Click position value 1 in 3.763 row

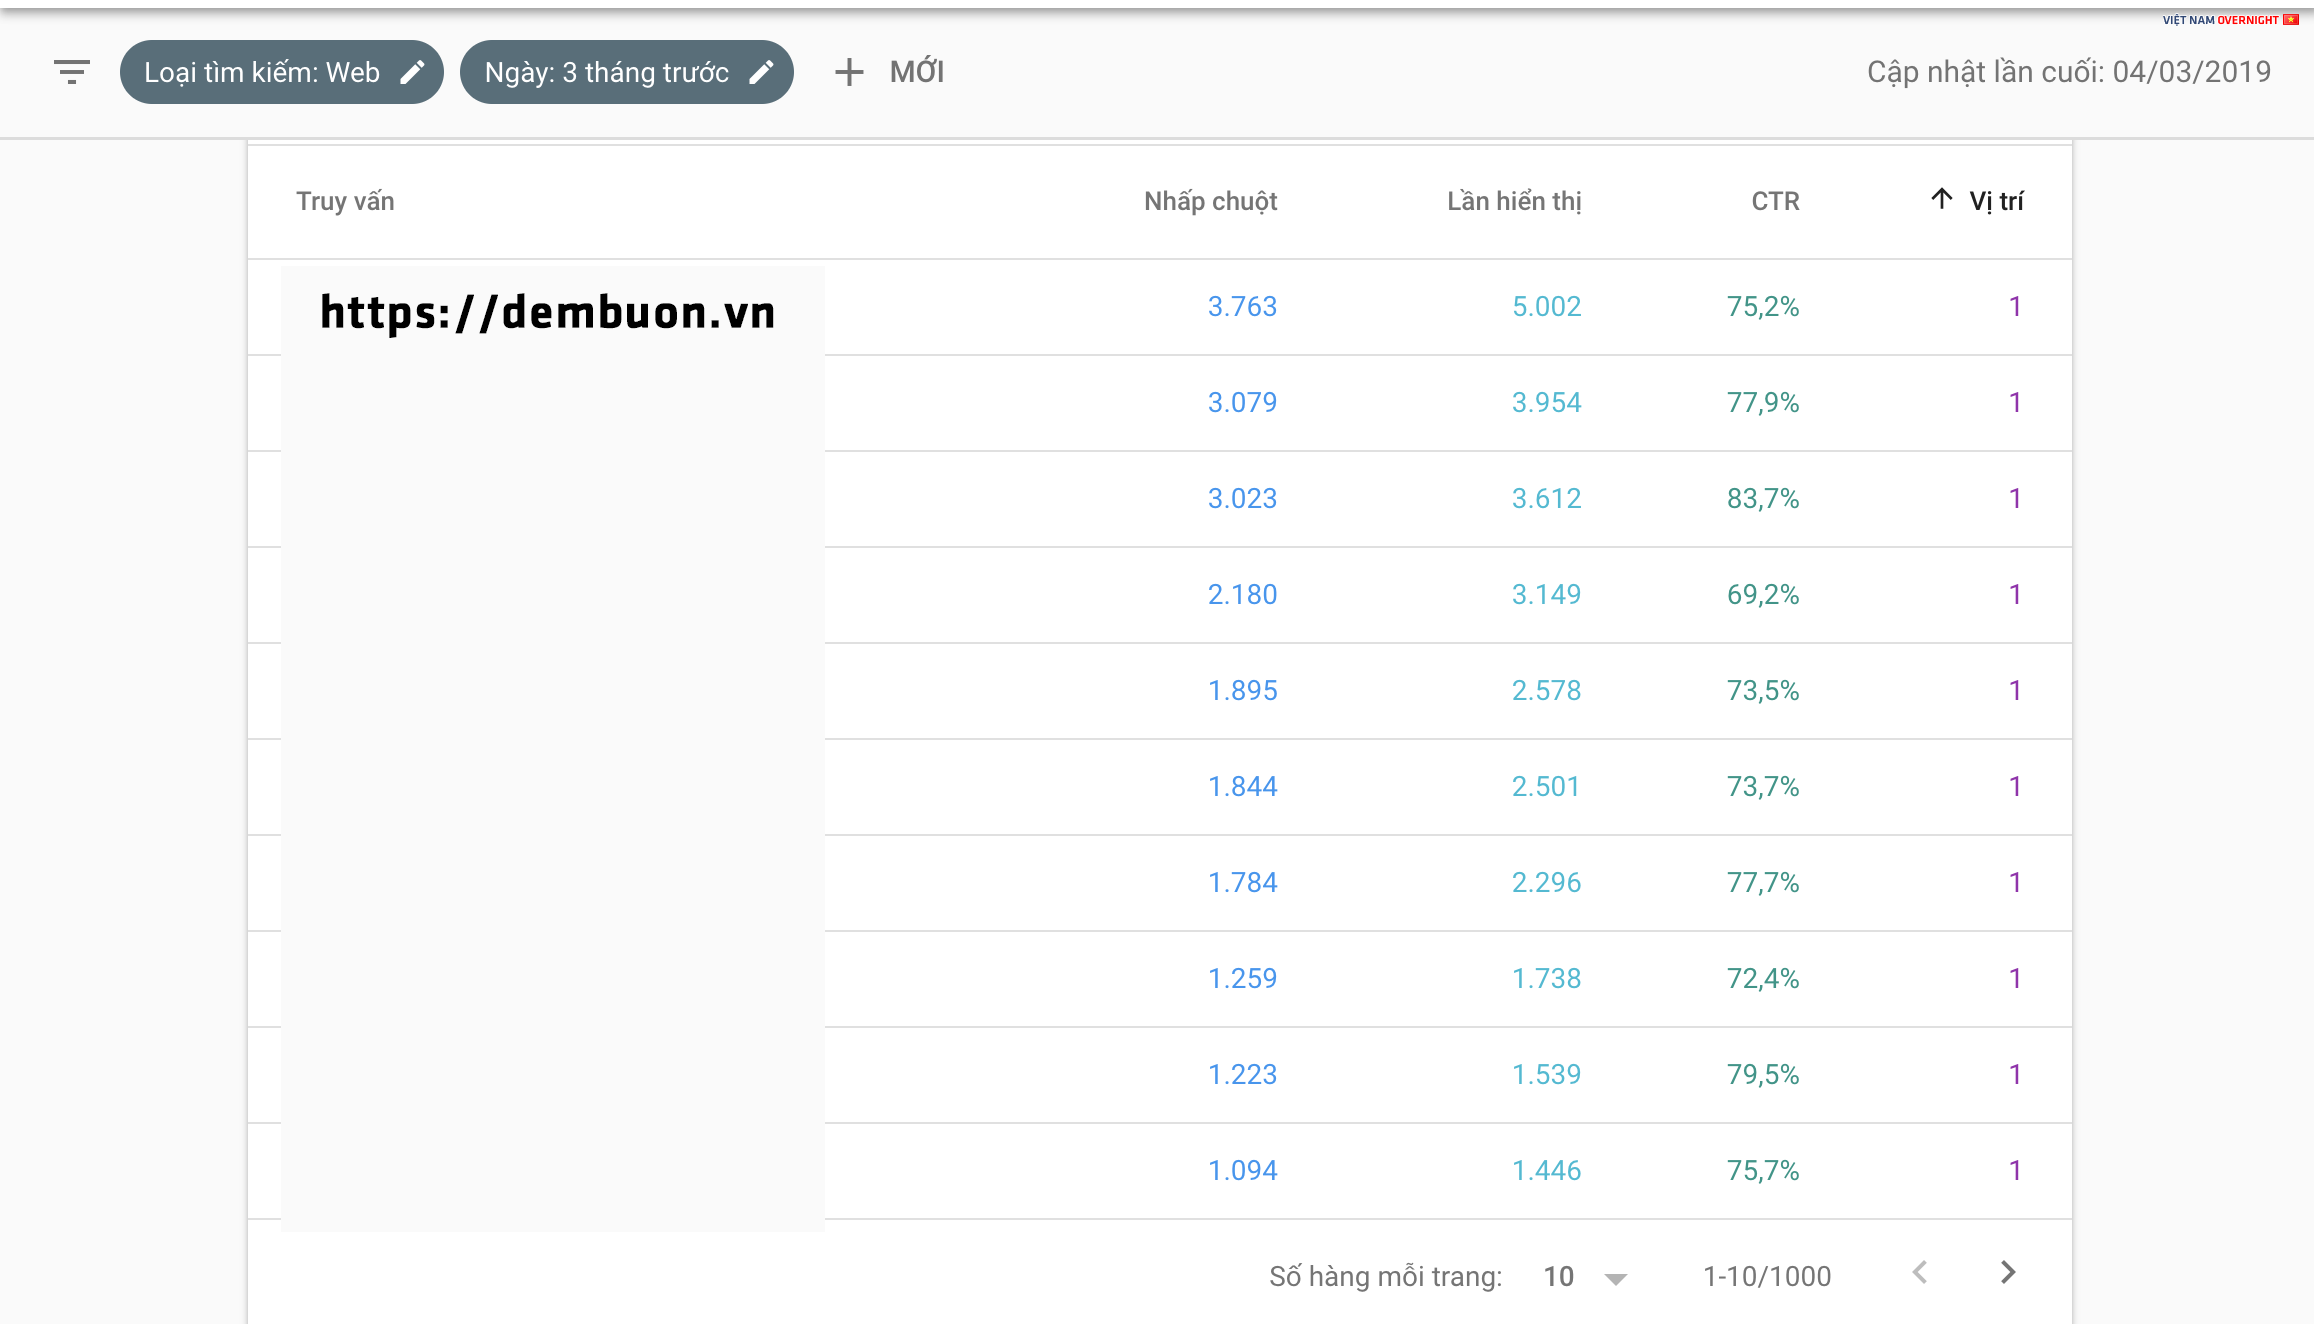tap(2015, 306)
